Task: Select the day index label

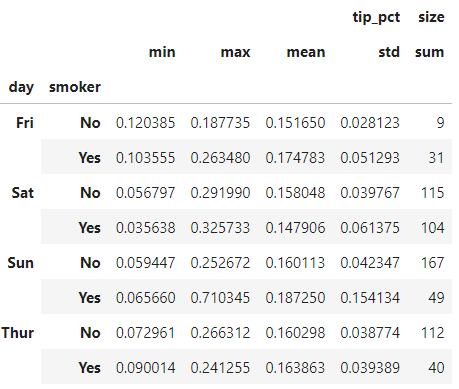Action: coord(21,87)
